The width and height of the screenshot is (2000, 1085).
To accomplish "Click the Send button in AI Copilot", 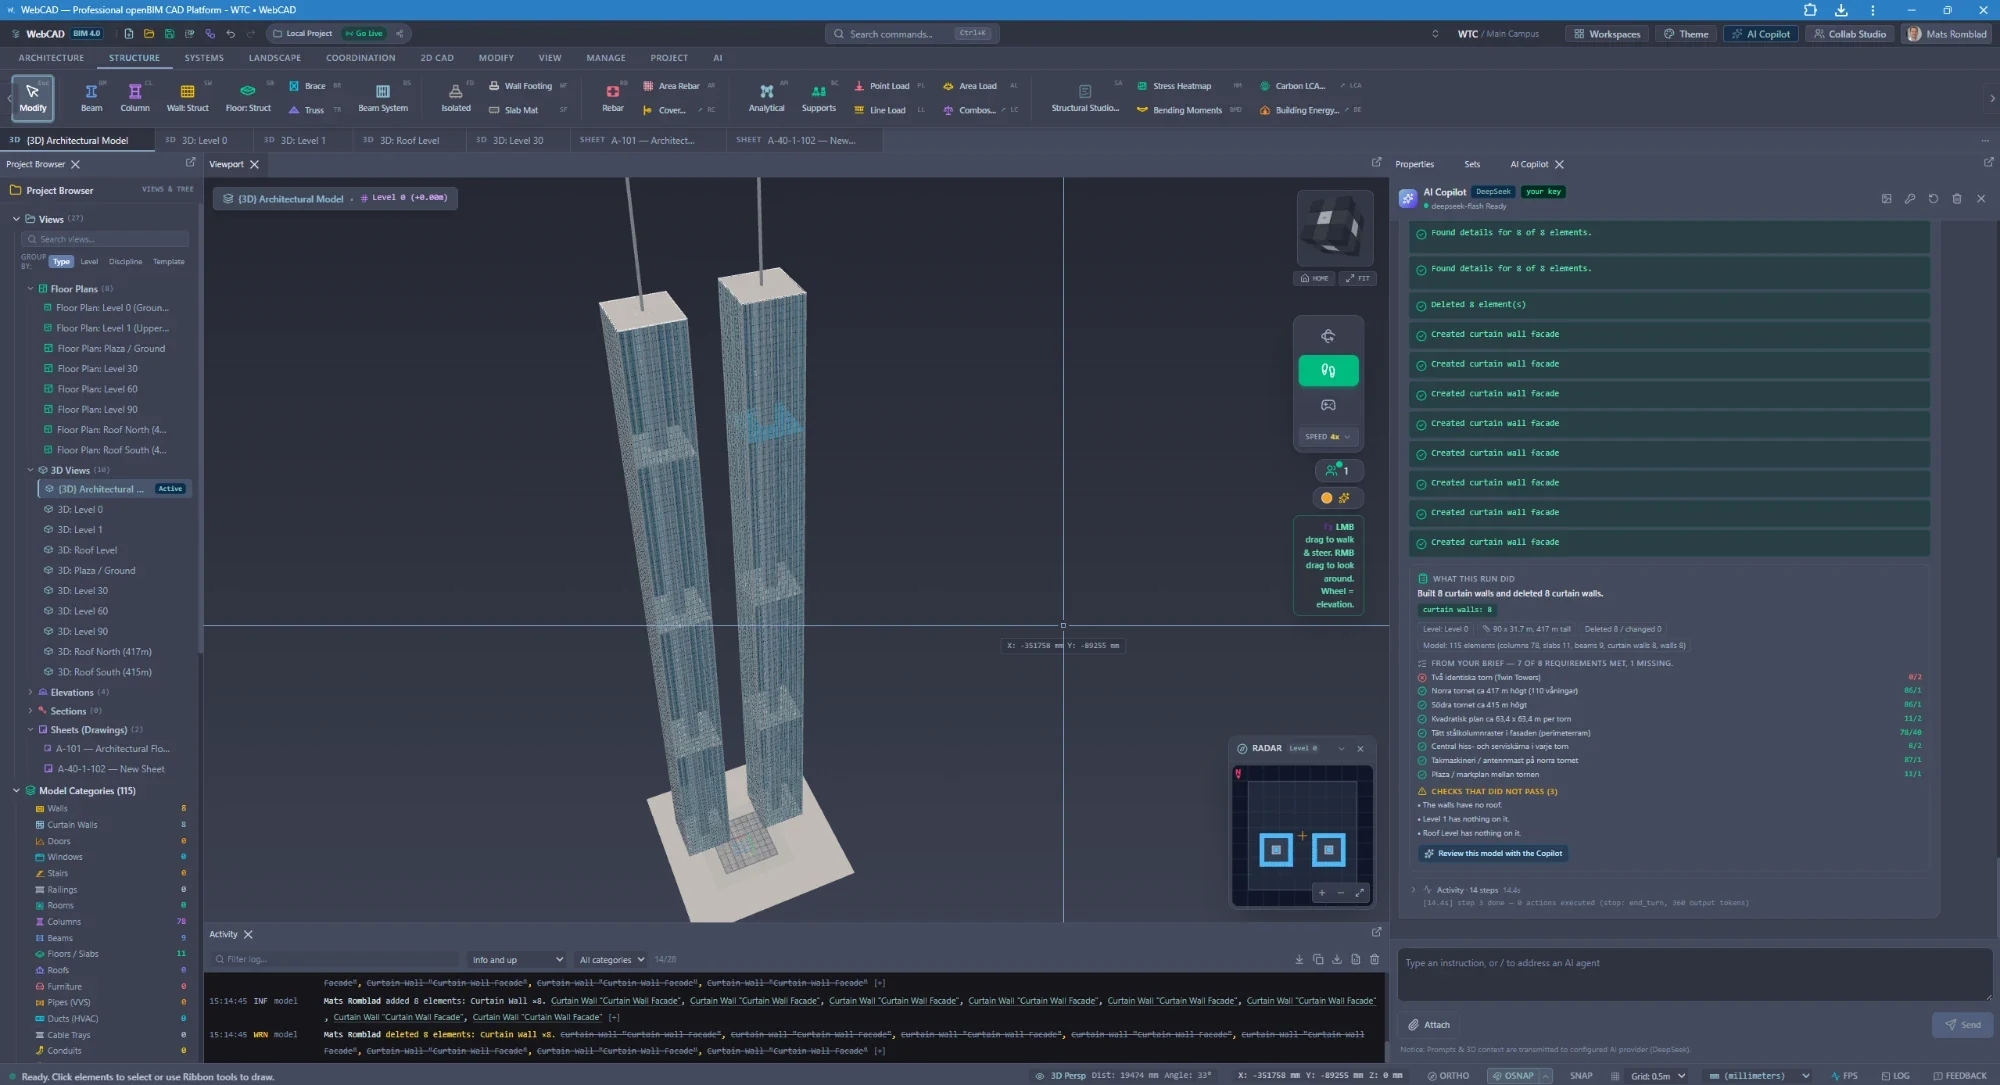I will pyautogui.click(x=1963, y=1025).
